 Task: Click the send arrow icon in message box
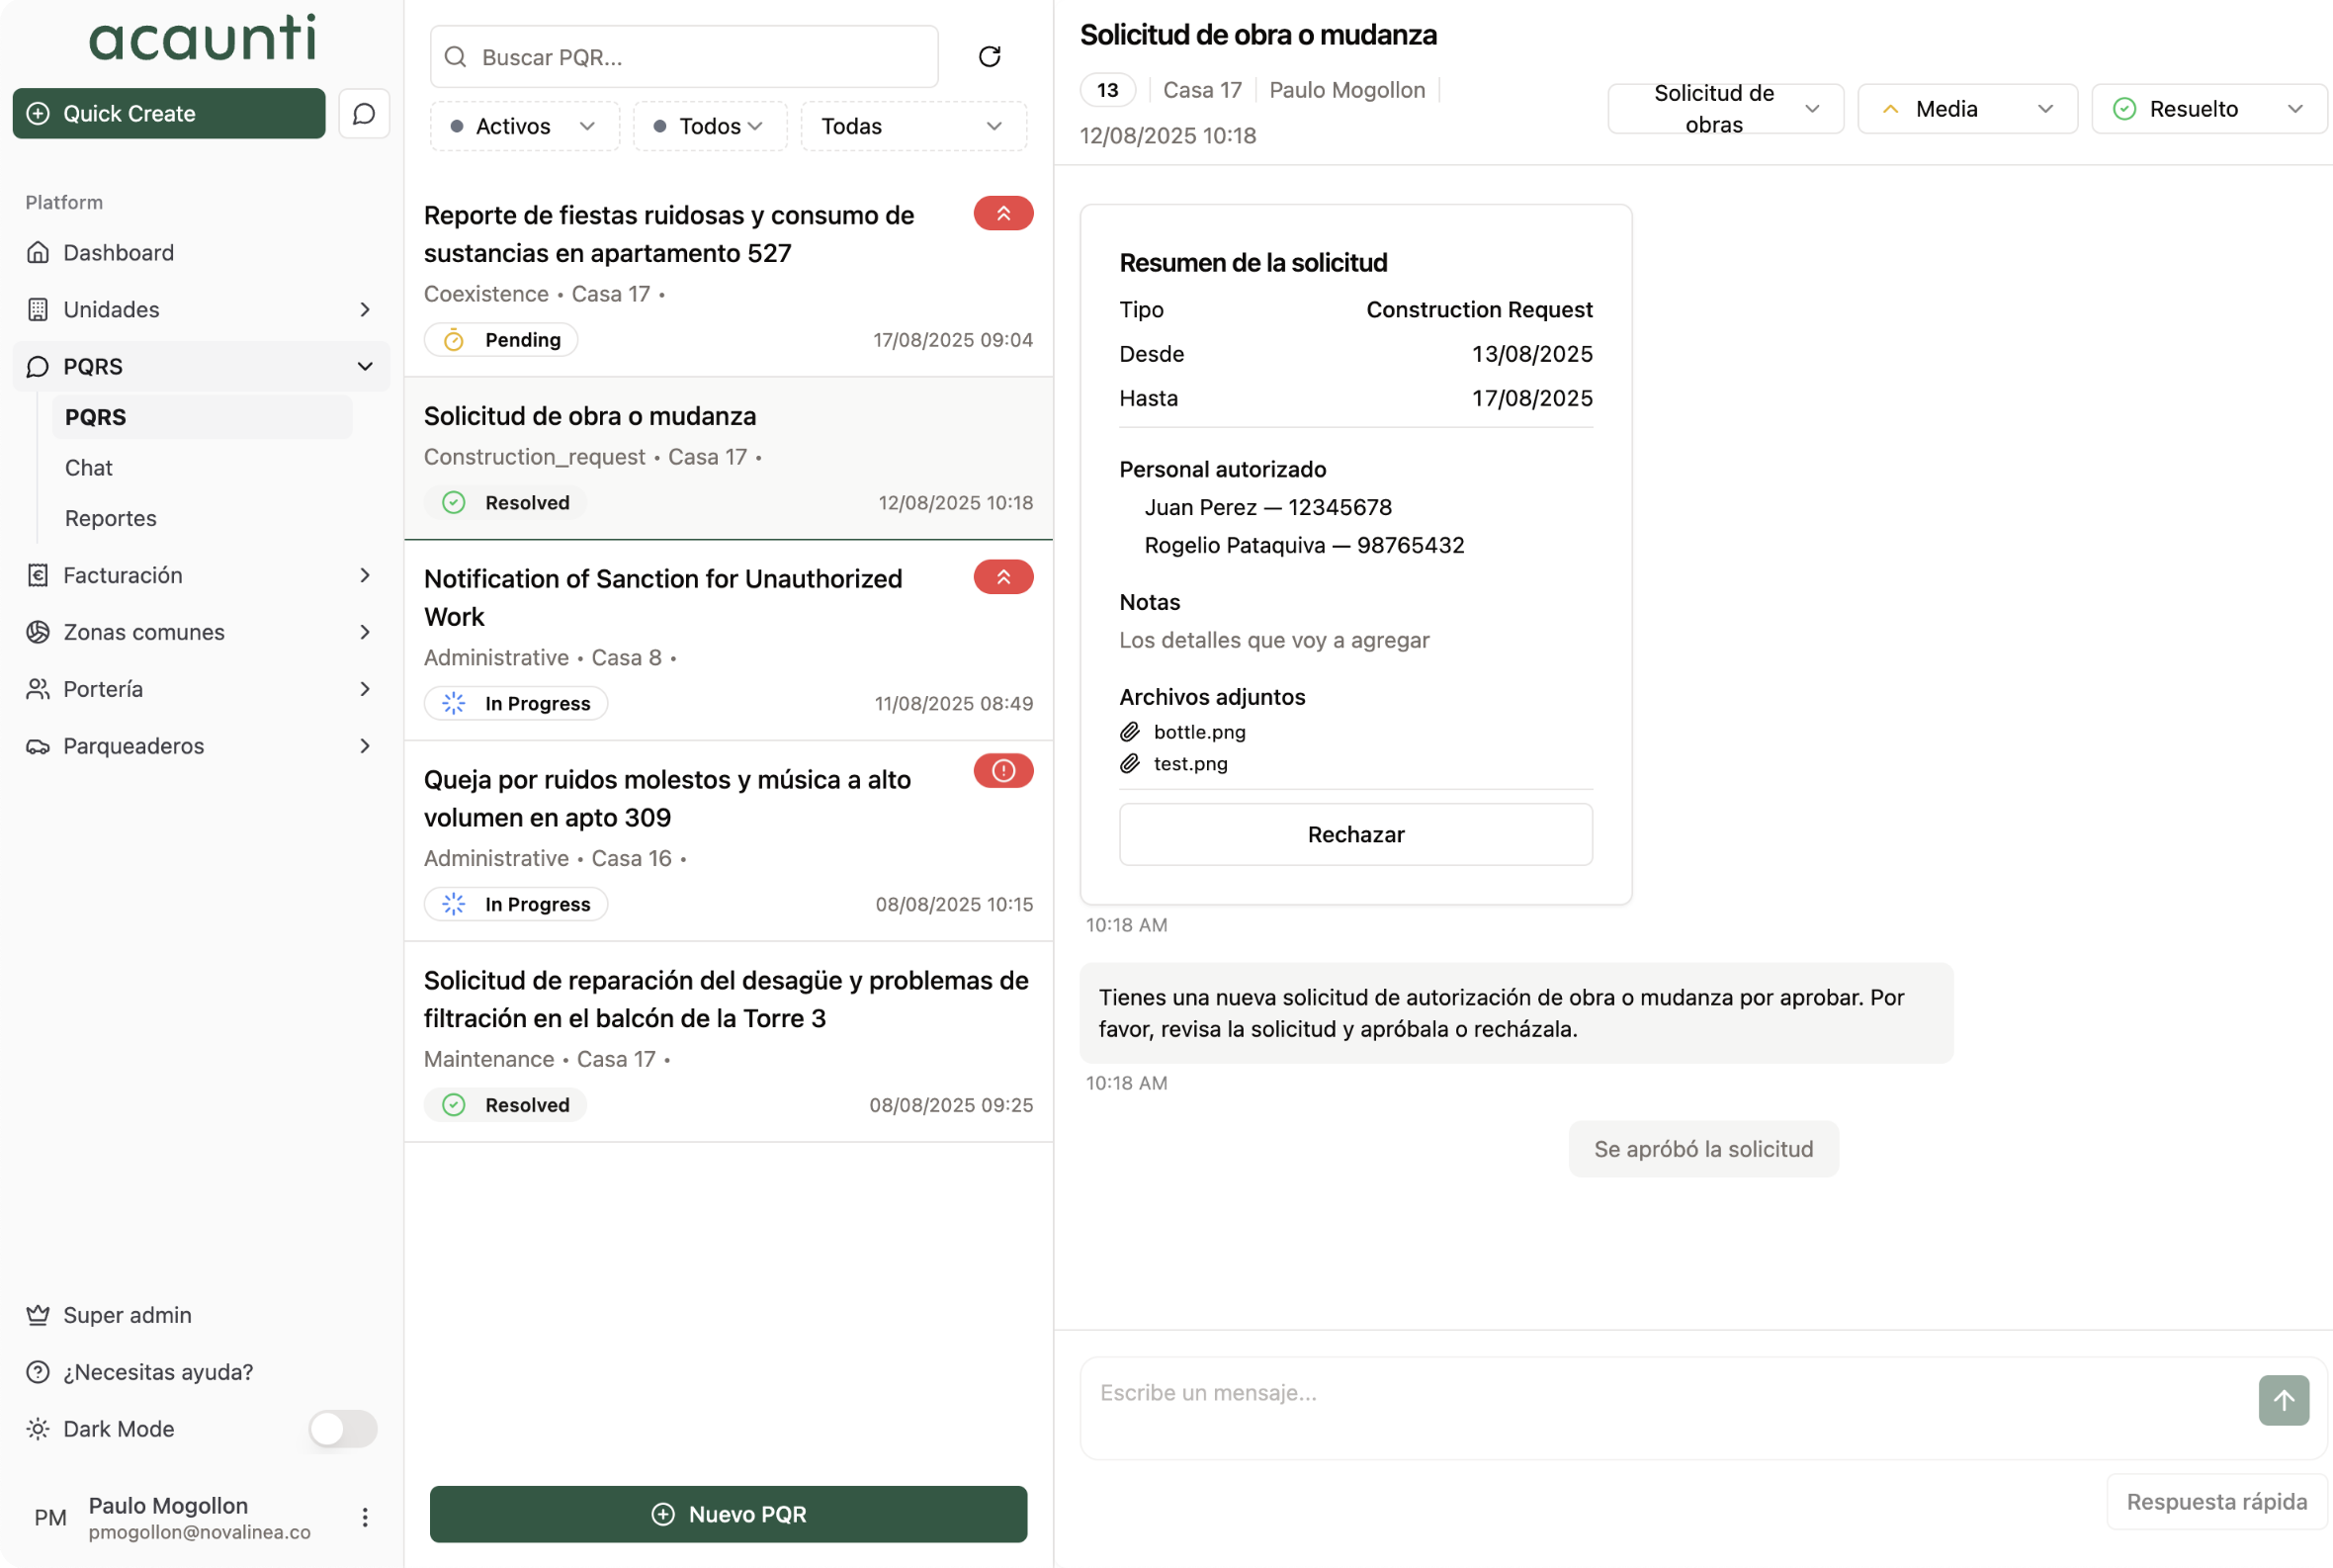point(2283,1400)
